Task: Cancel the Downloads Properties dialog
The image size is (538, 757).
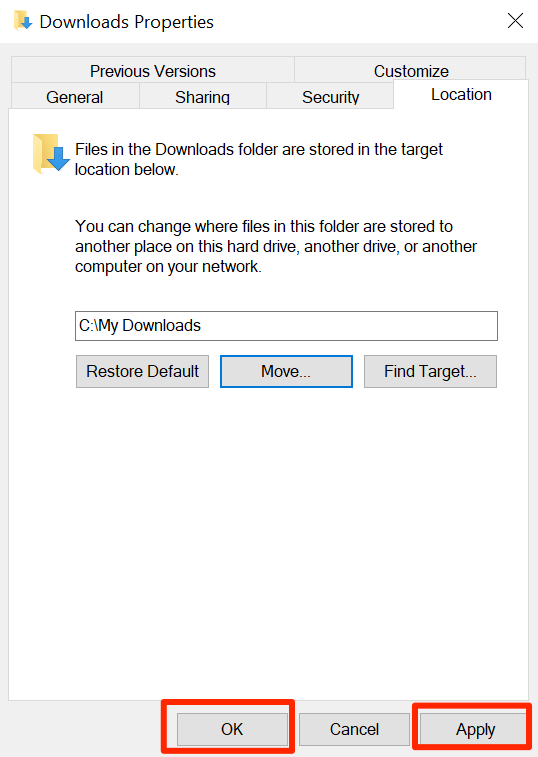Action: pos(354,729)
